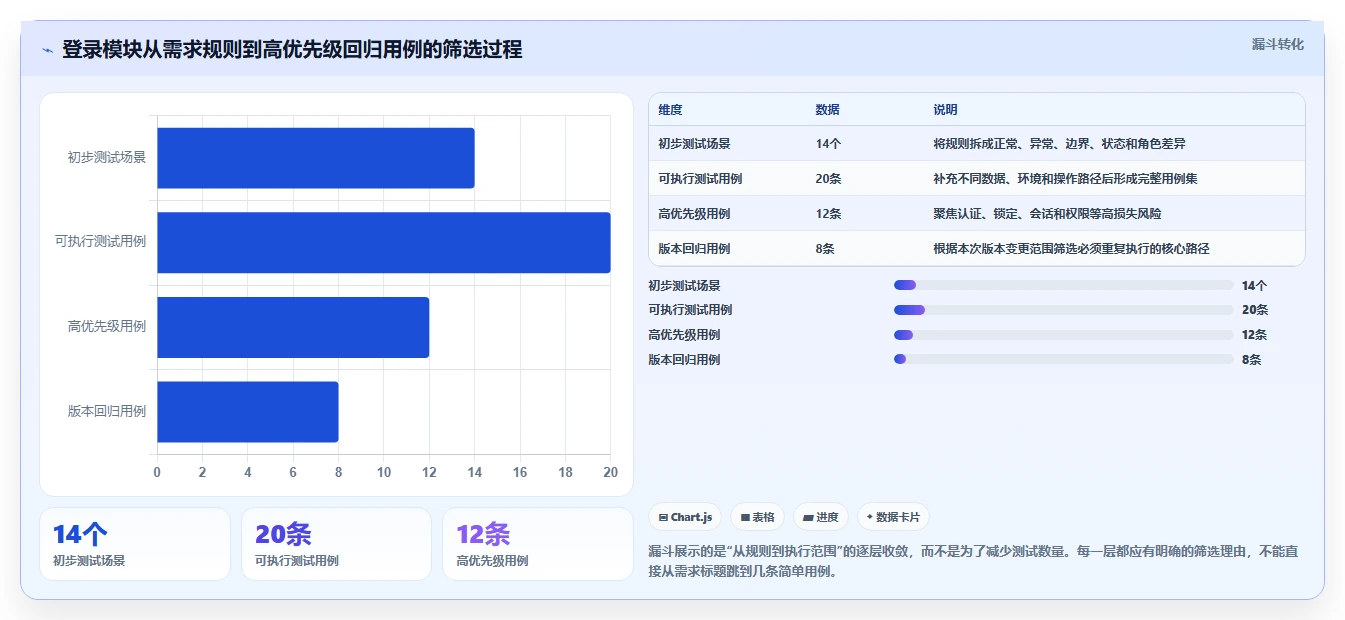Image resolution: width=1345 pixels, height=620 pixels.
Task: Click description starting 将规则拆成正常
Action: (x=1059, y=144)
